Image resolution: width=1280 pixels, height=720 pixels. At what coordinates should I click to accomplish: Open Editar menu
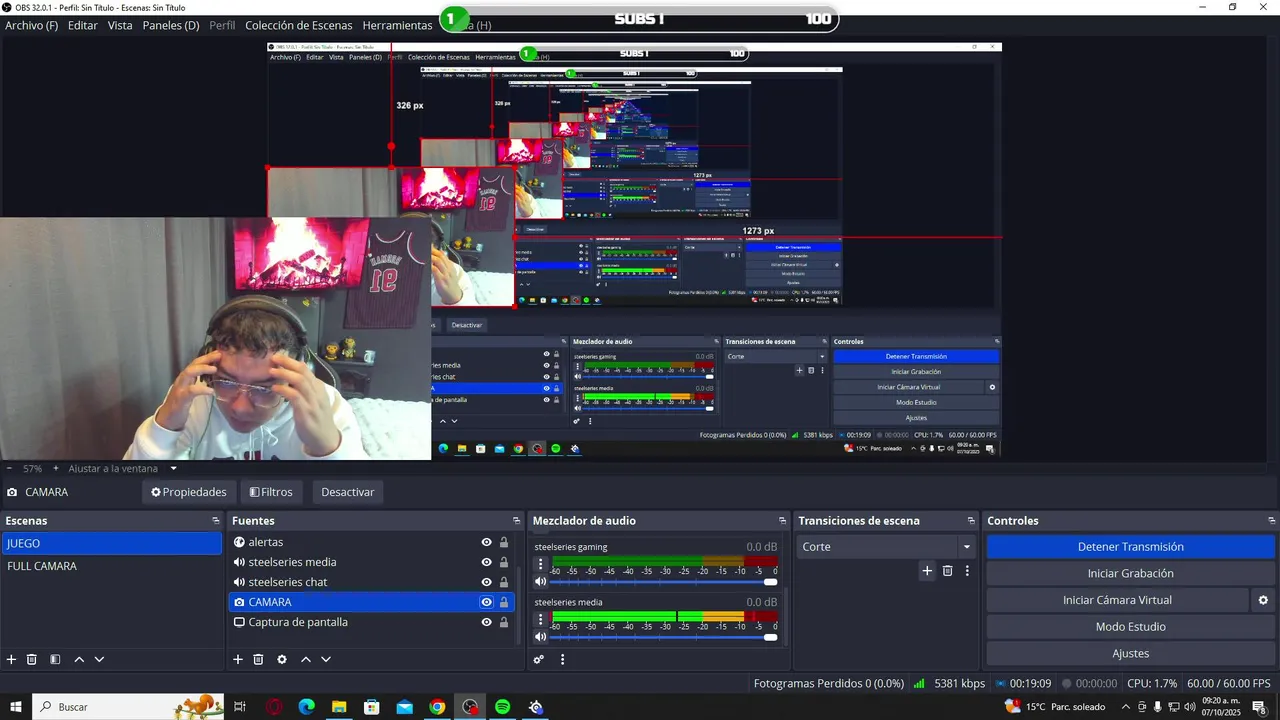(x=83, y=25)
